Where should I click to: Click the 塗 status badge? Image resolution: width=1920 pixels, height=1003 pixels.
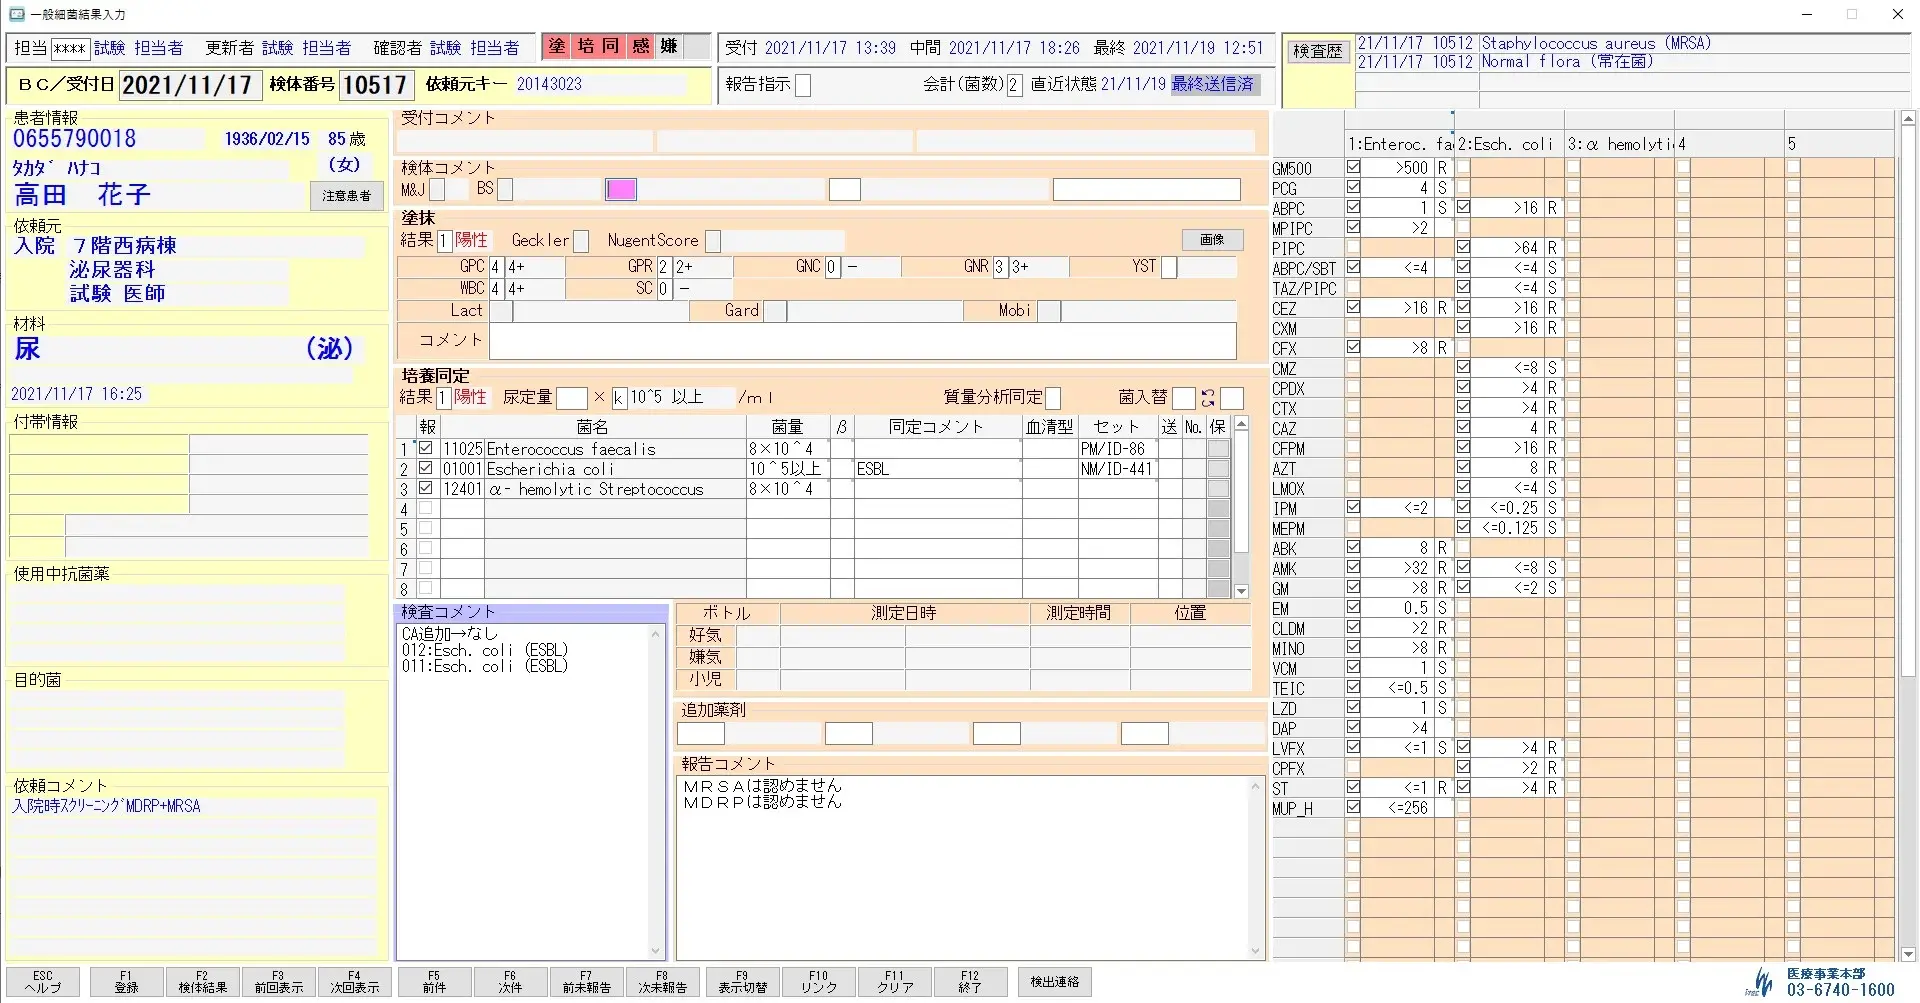click(557, 47)
